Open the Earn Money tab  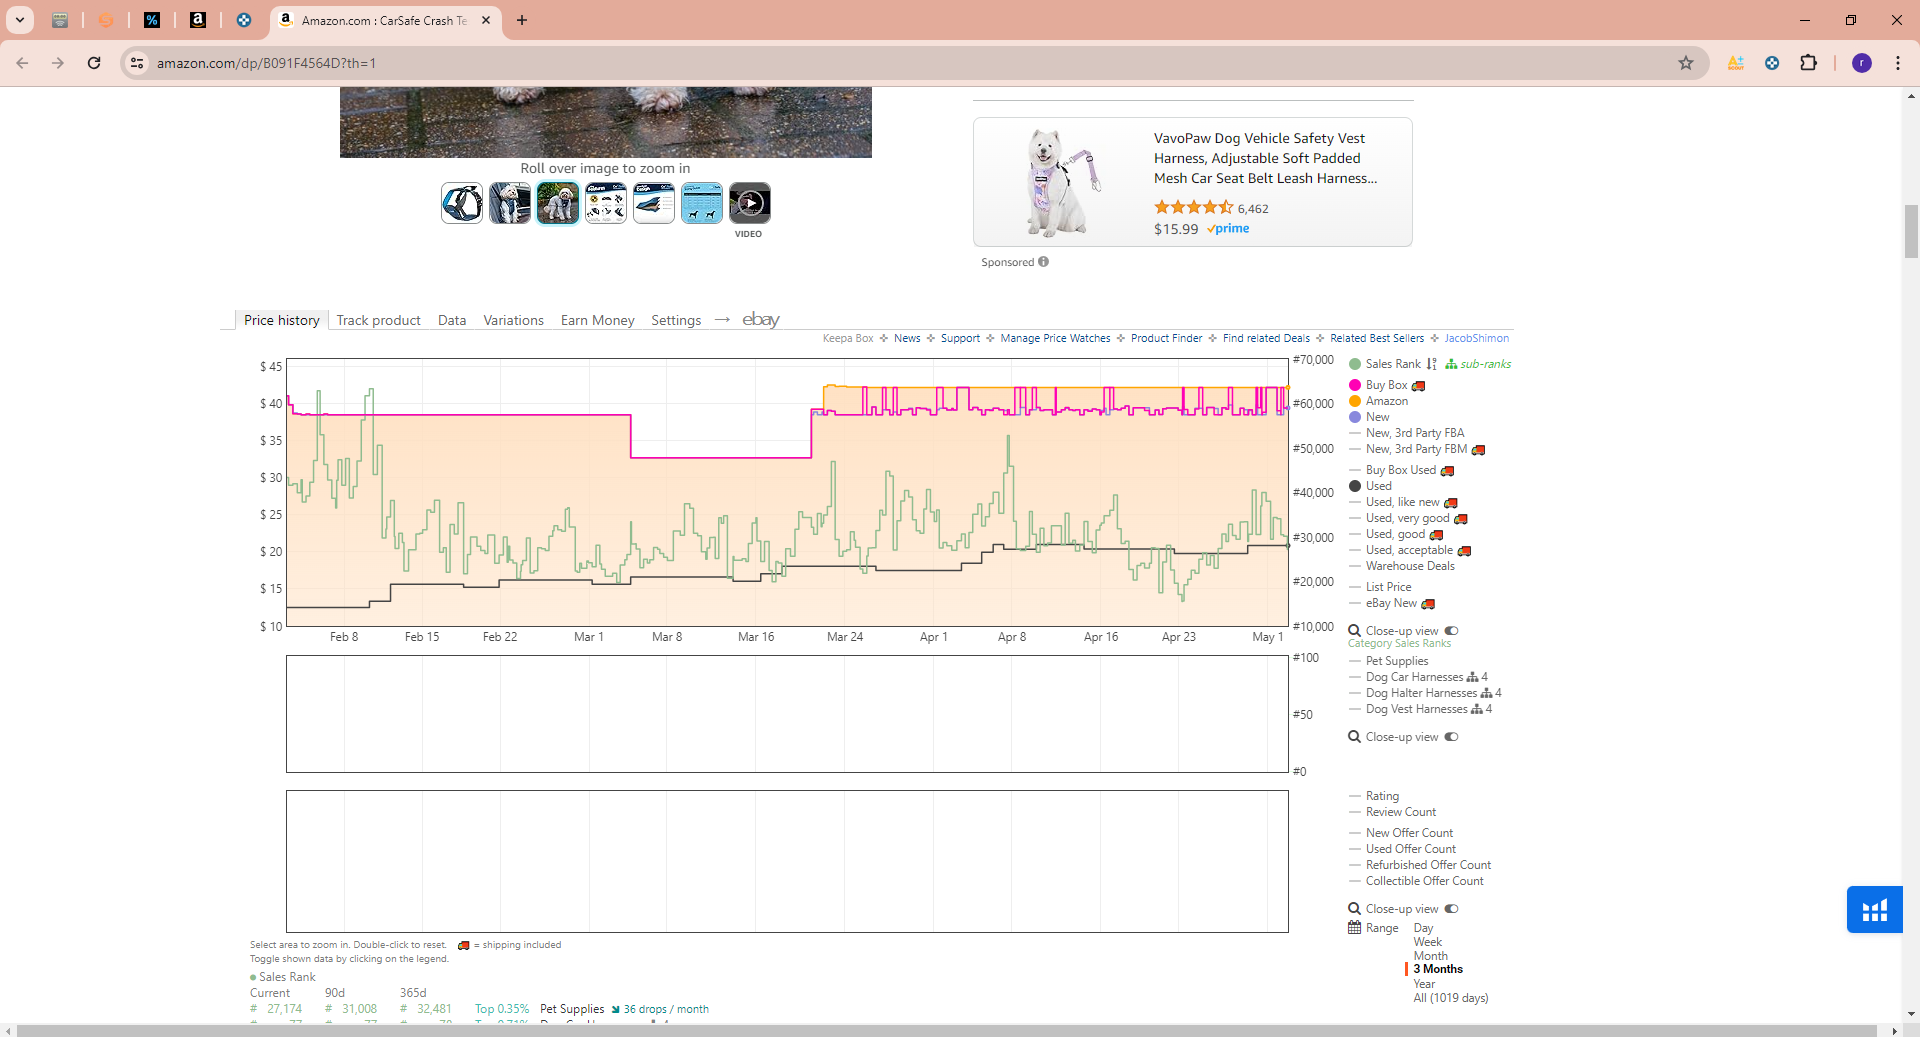(x=598, y=320)
